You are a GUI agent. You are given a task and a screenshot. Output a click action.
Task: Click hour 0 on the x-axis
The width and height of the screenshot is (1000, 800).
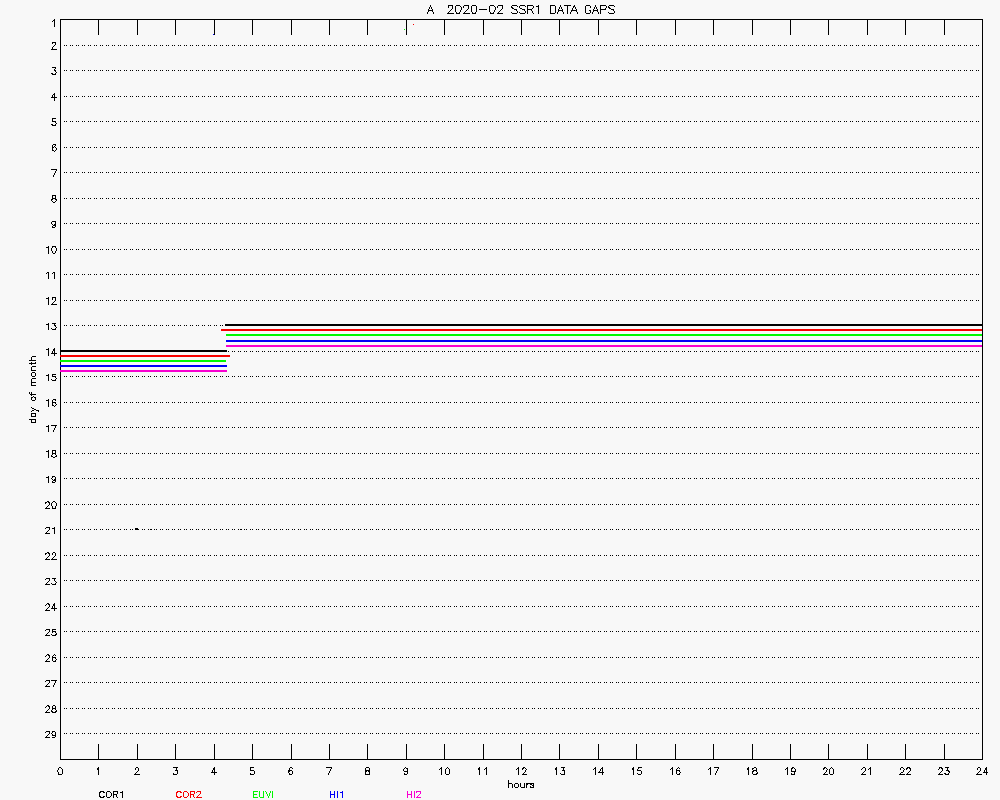[x=60, y=772]
